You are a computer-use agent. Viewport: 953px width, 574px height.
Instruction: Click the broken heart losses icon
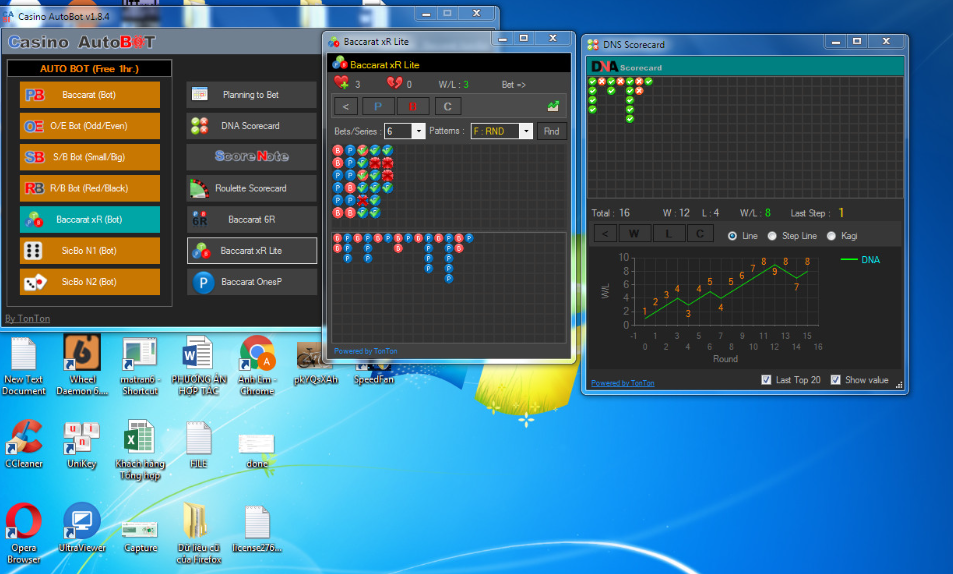pyautogui.click(x=394, y=83)
